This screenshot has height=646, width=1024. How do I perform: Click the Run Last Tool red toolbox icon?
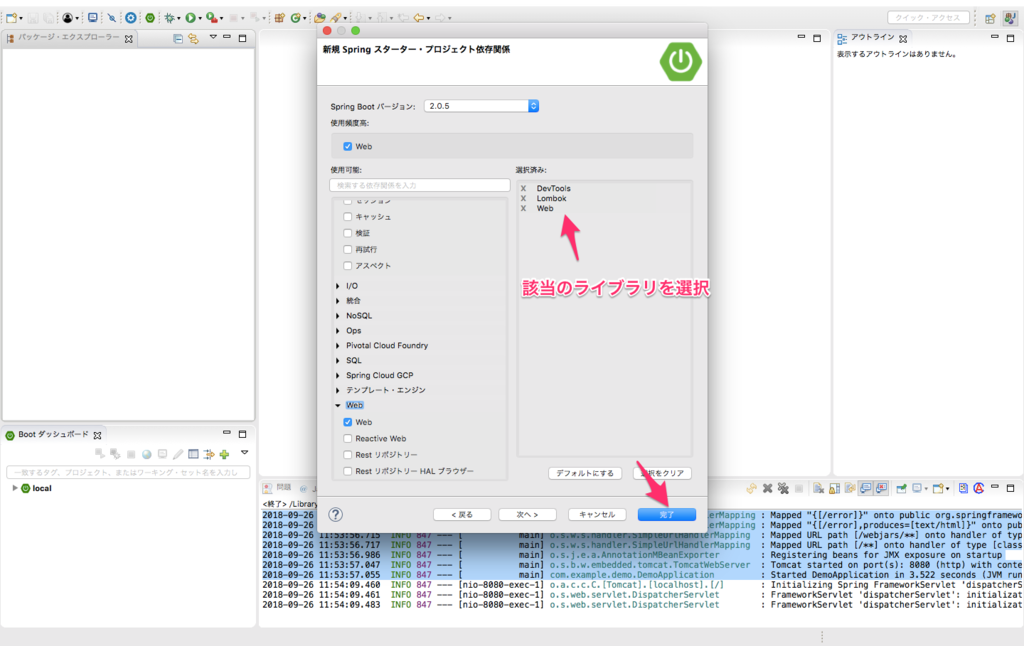[211, 18]
